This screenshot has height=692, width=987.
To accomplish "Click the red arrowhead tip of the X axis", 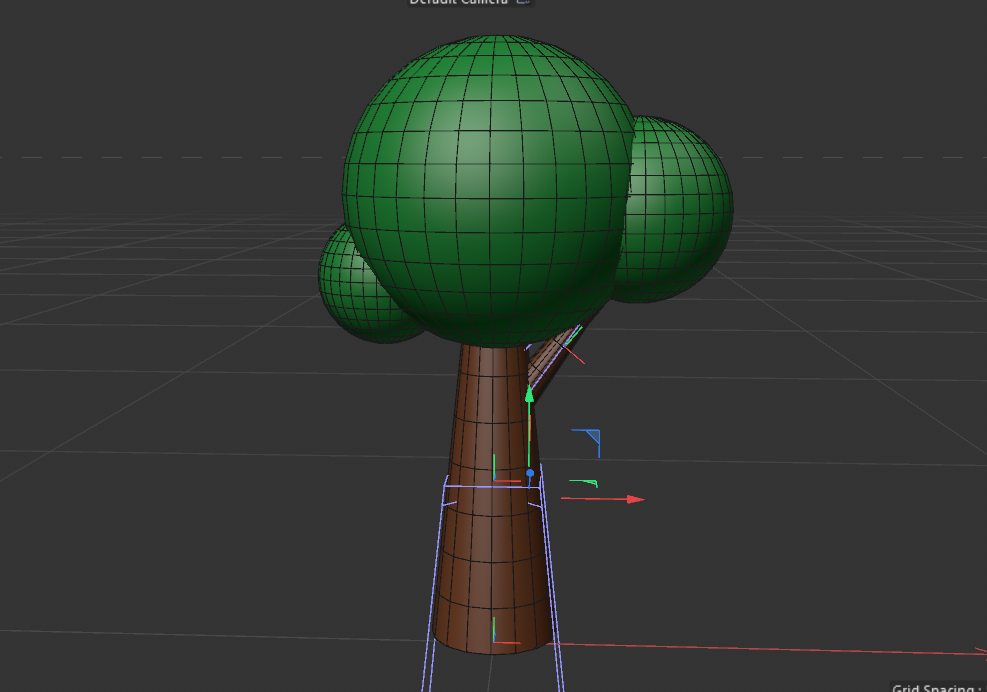I will (x=638, y=498).
